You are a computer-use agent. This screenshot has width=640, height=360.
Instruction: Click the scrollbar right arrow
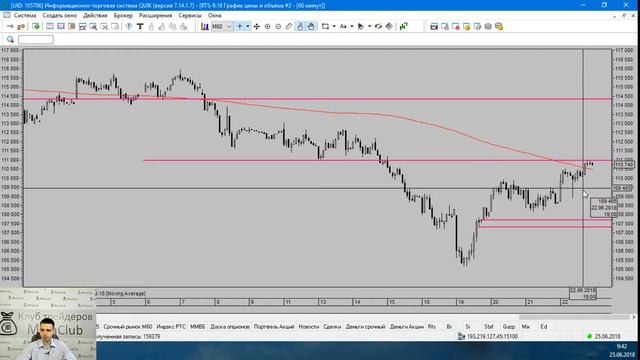click(x=633, y=317)
